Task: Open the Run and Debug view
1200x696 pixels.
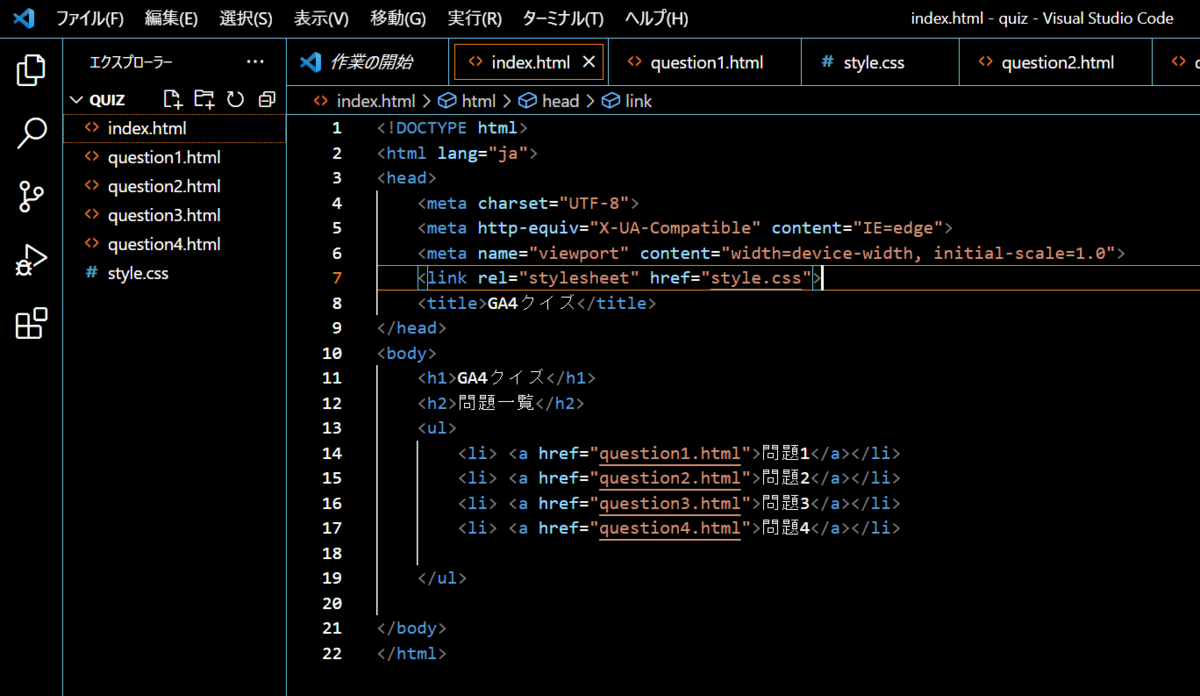Action: (31, 260)
